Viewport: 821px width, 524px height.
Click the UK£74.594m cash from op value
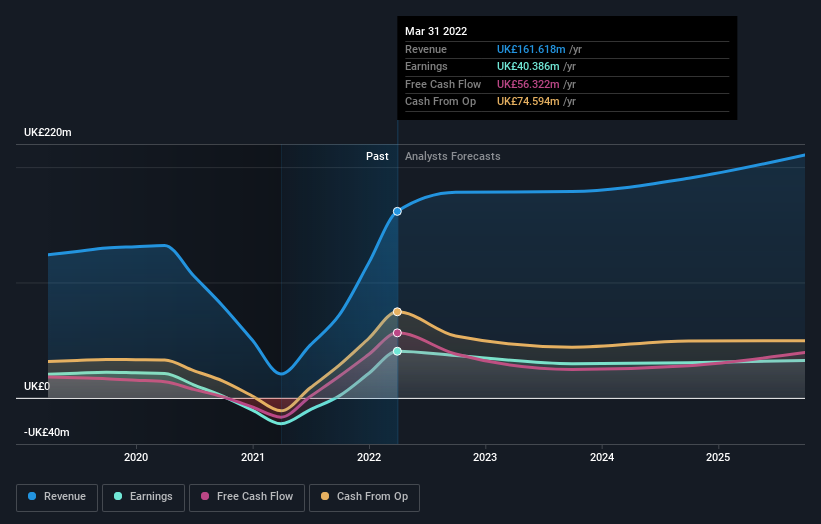[528, 102]
